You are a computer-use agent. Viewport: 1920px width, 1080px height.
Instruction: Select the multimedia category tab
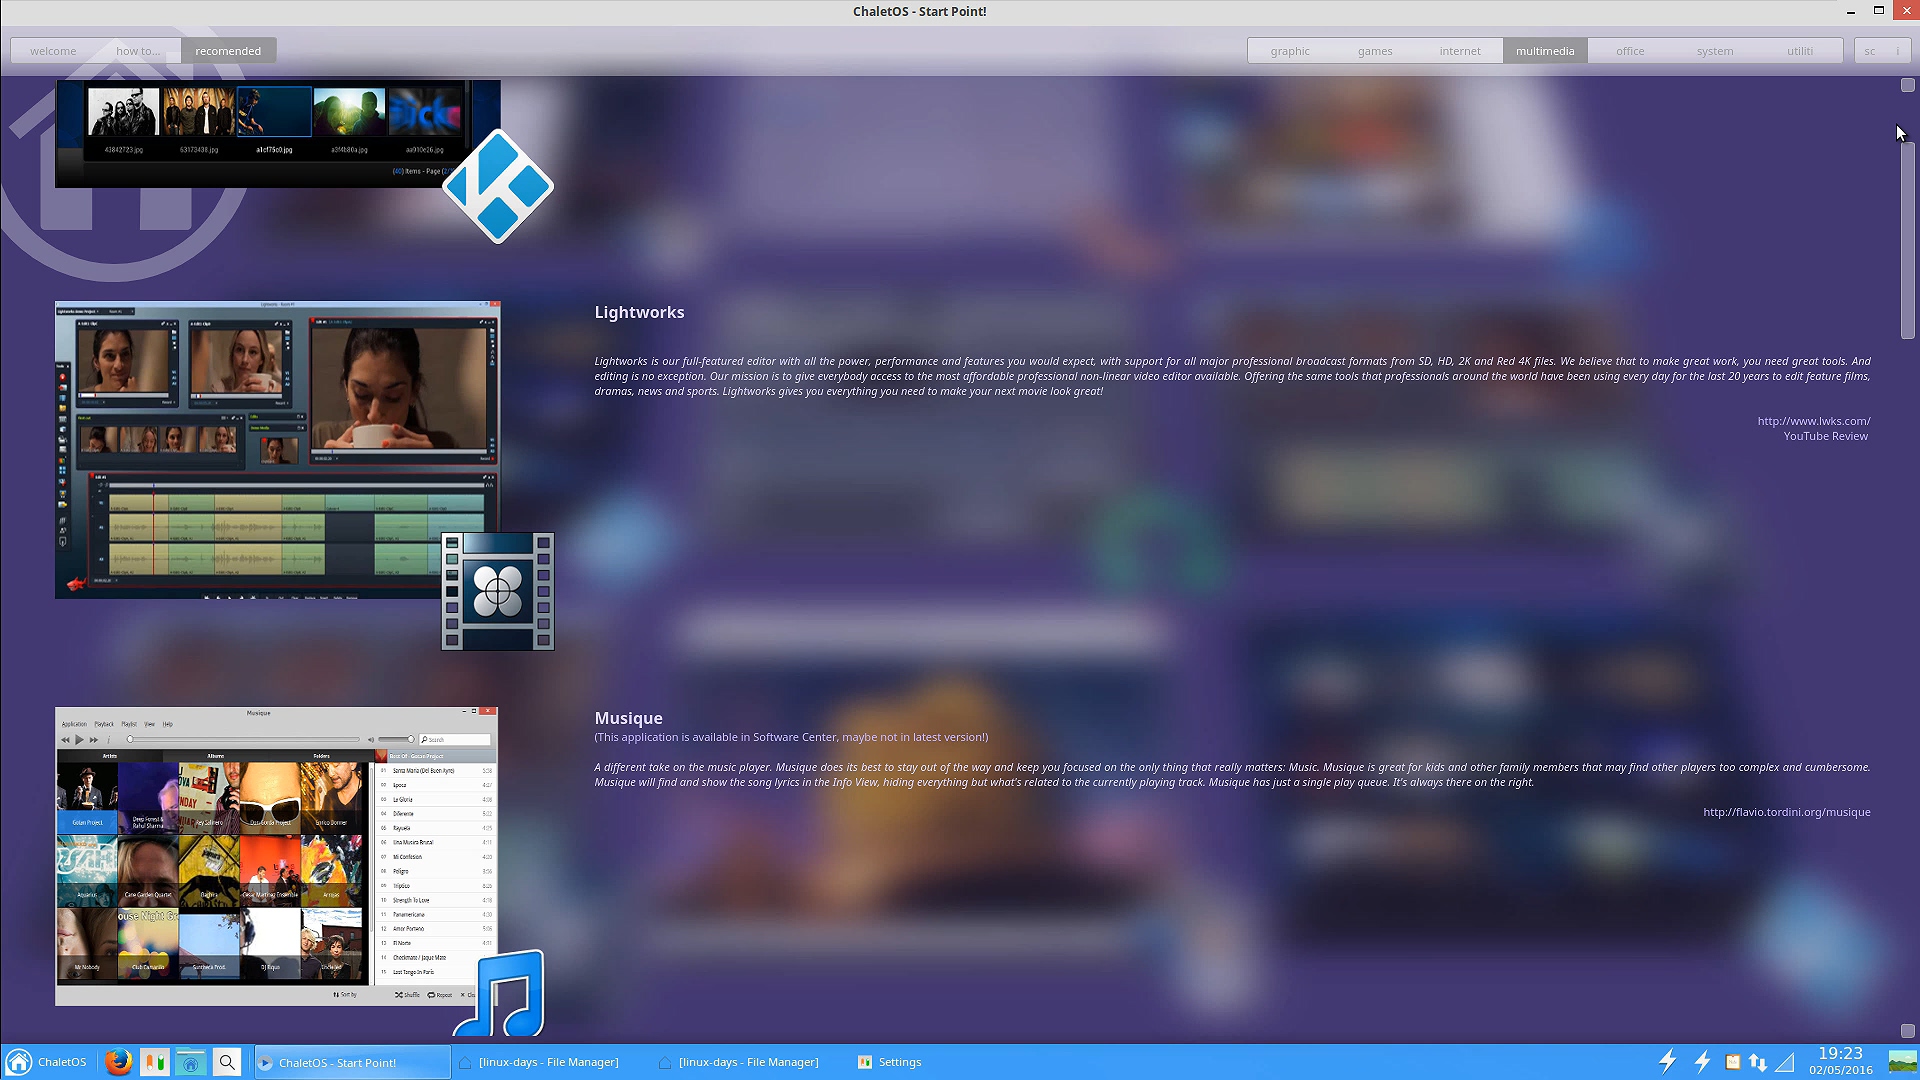pyautogui.click(x=1545, y=51)
